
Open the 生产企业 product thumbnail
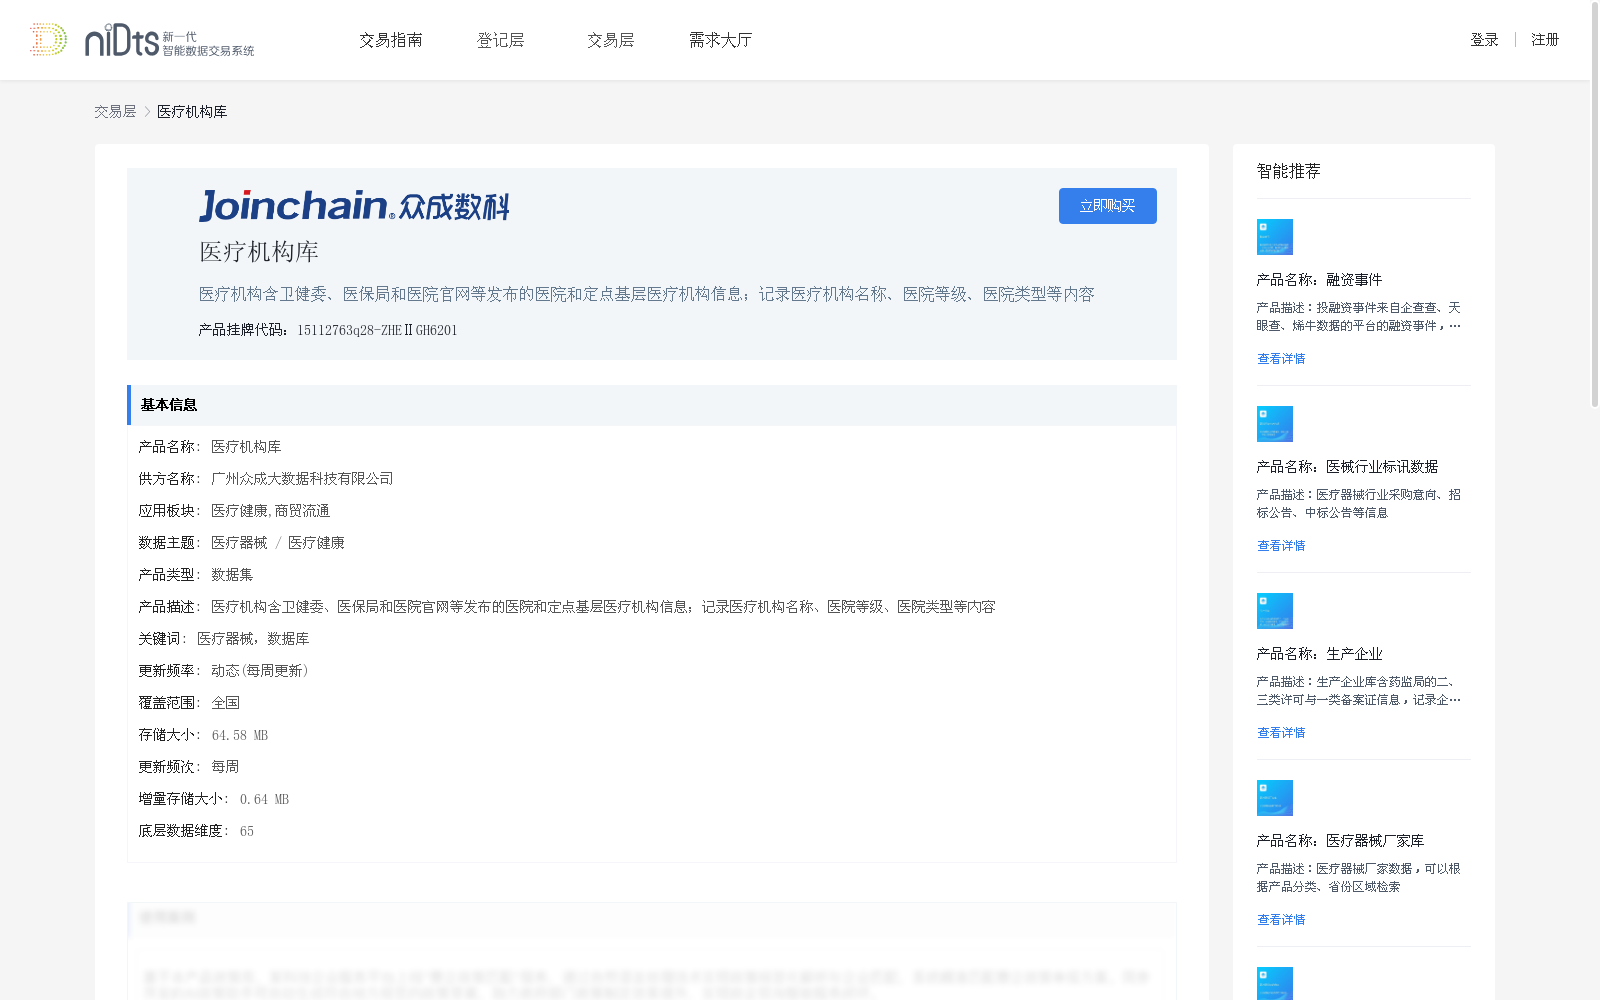[x=1275, y=611]
